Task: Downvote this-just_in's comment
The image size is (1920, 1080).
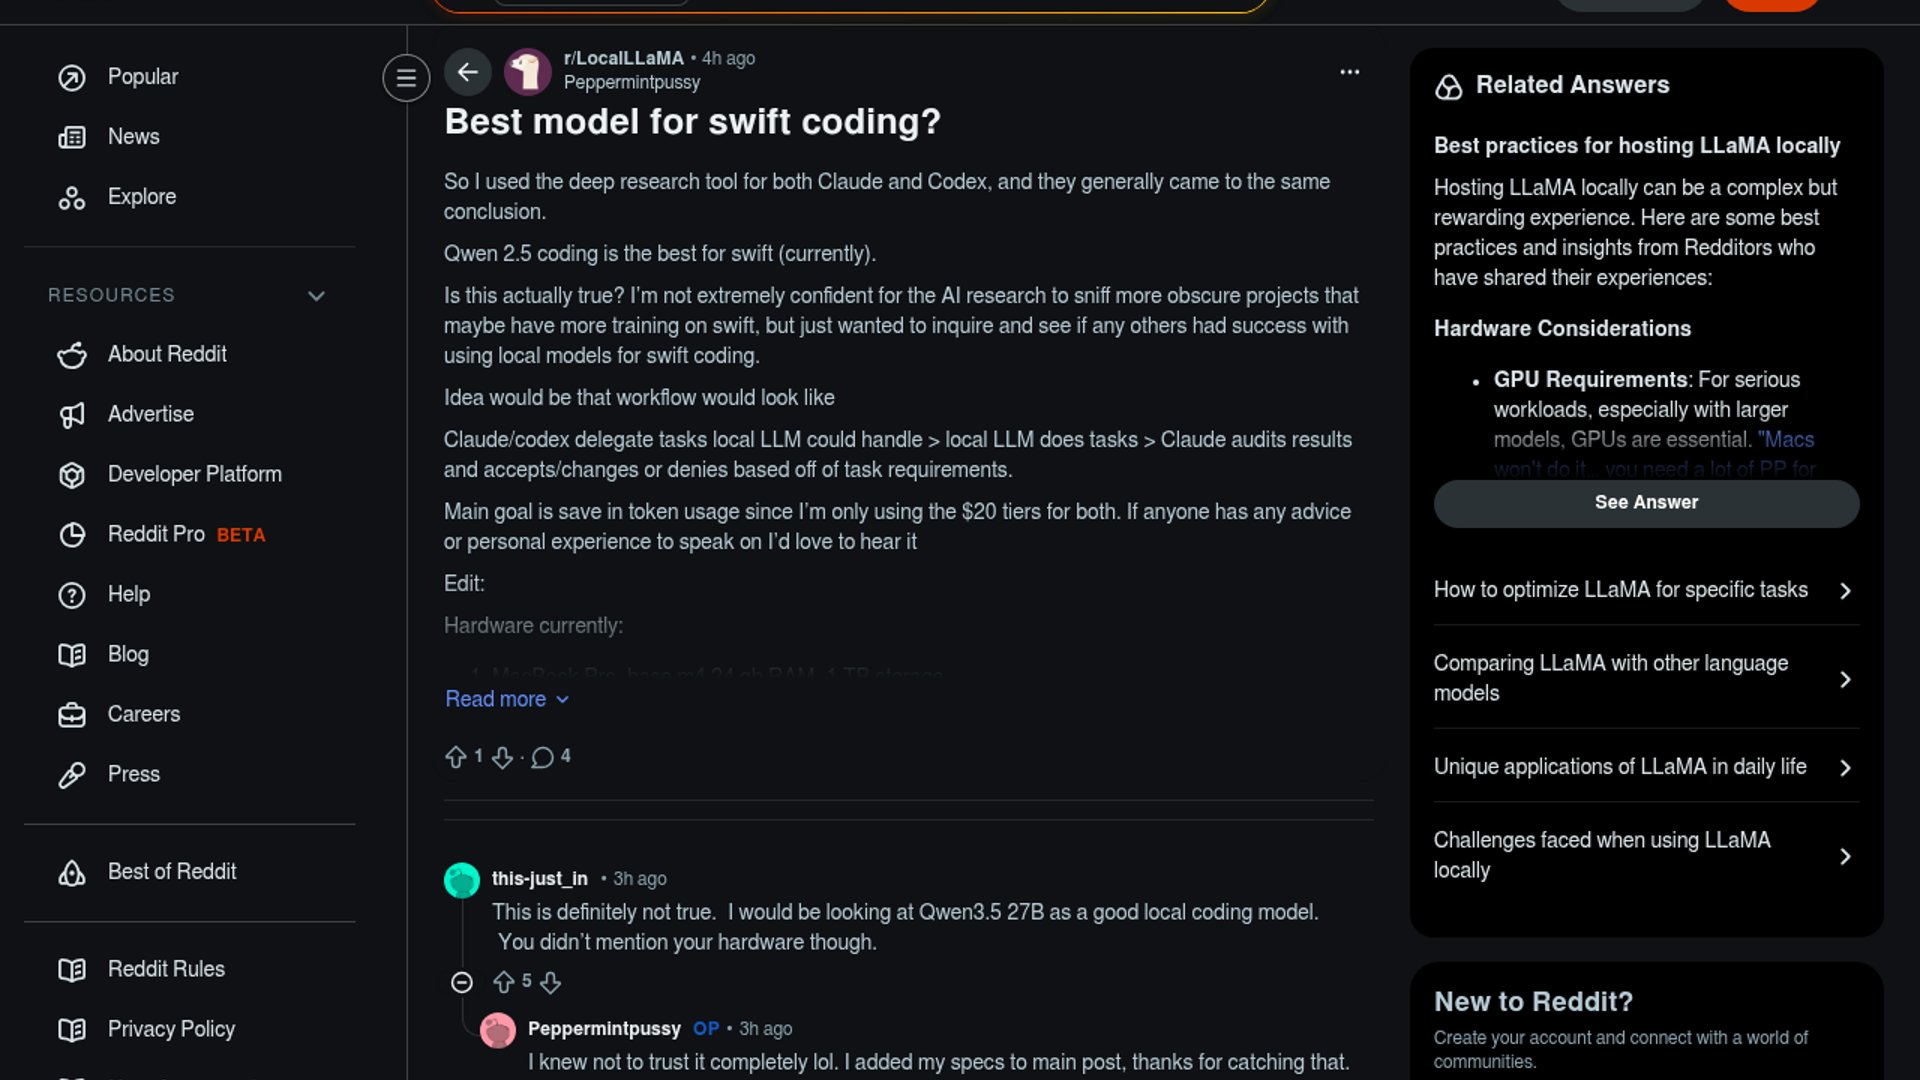Action: [550, 982]
